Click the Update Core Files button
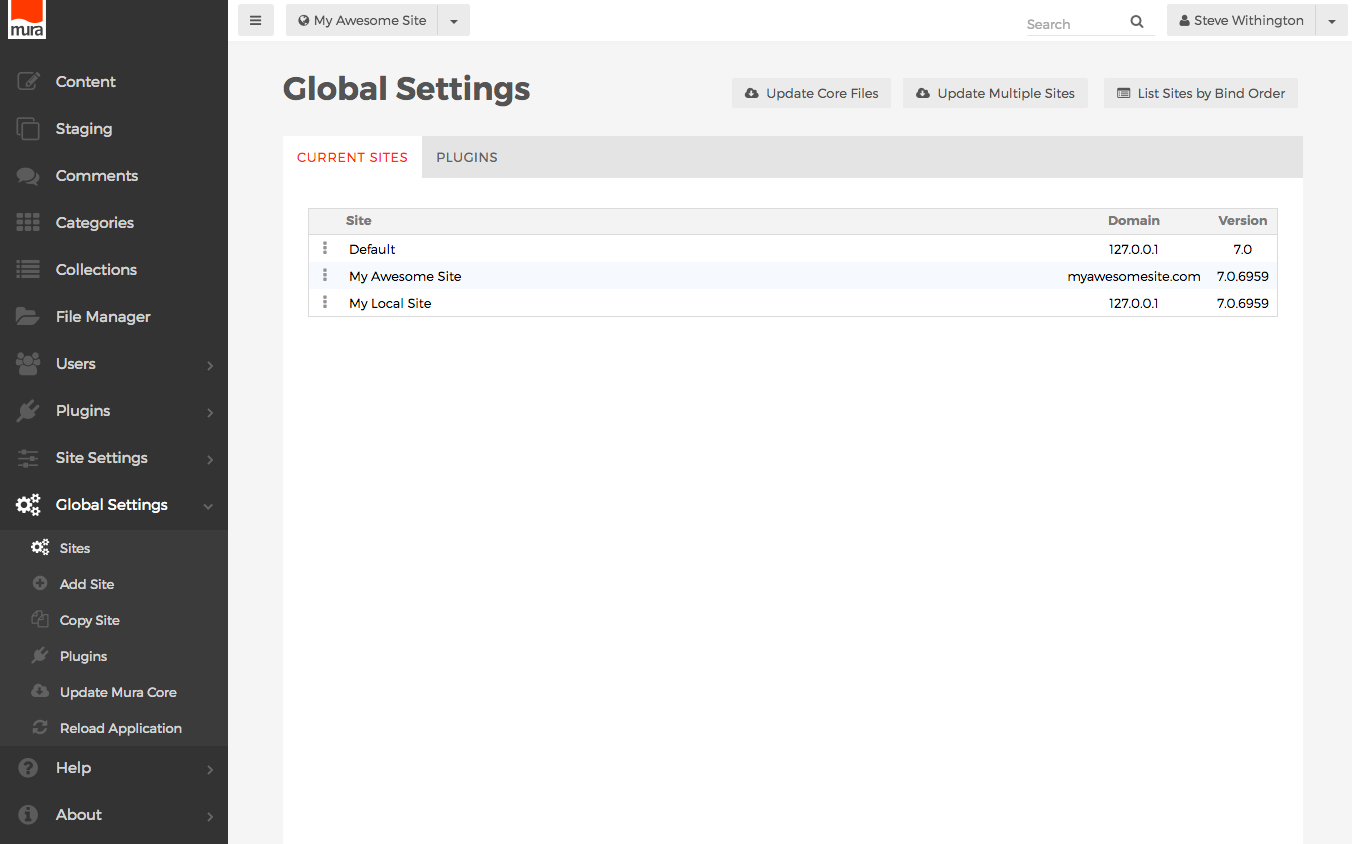1352x844 pixels. tap(811, 93)
